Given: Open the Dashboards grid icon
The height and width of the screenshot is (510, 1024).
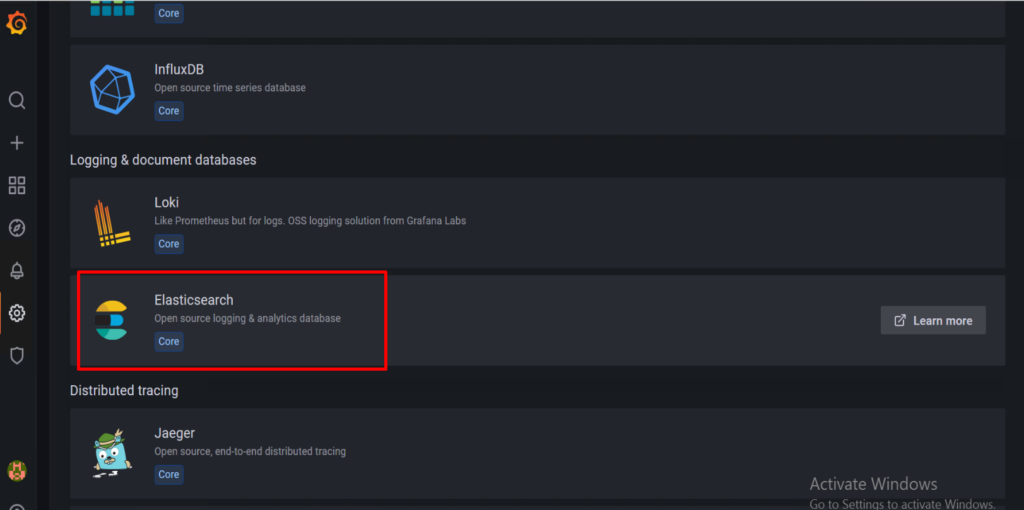Looking at the screenshot, I should click(x=17, y=185).
